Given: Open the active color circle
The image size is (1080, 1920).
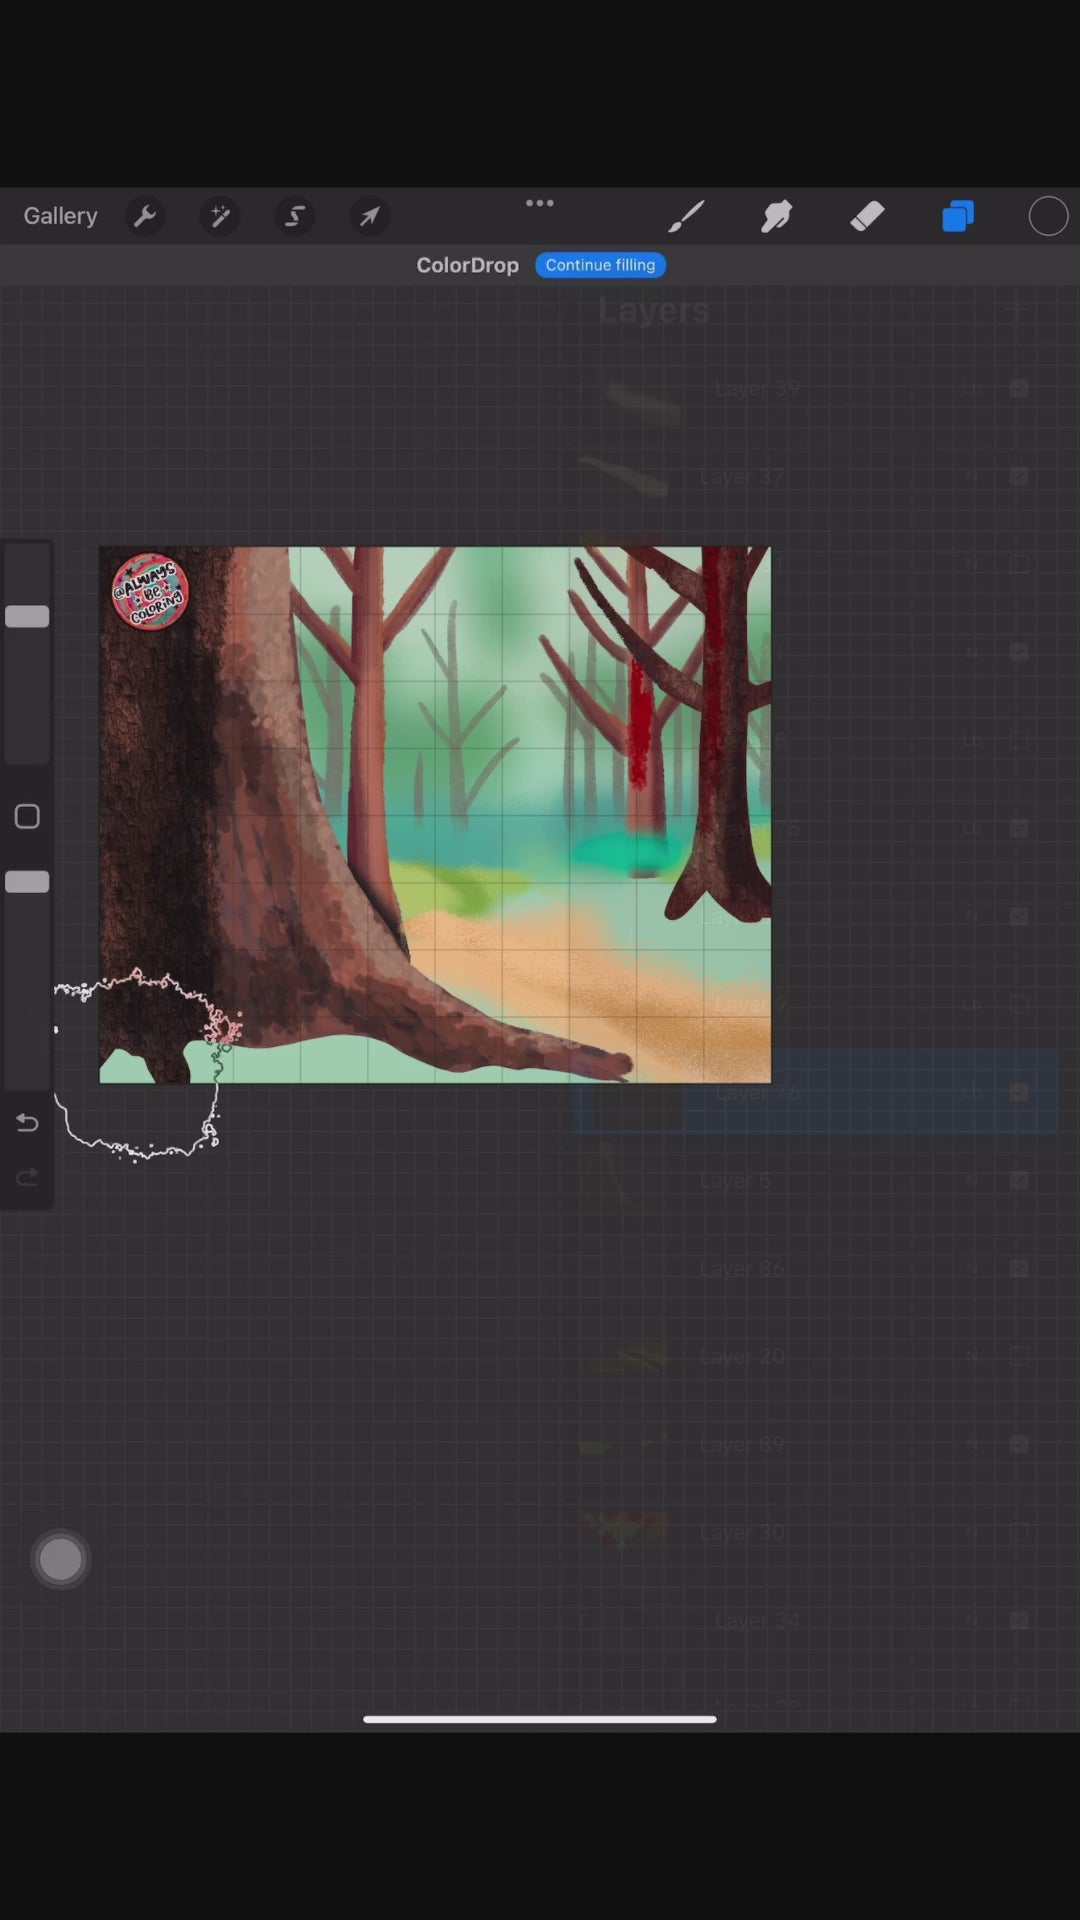Looking at the screenshot, I should coord(1048,216).
